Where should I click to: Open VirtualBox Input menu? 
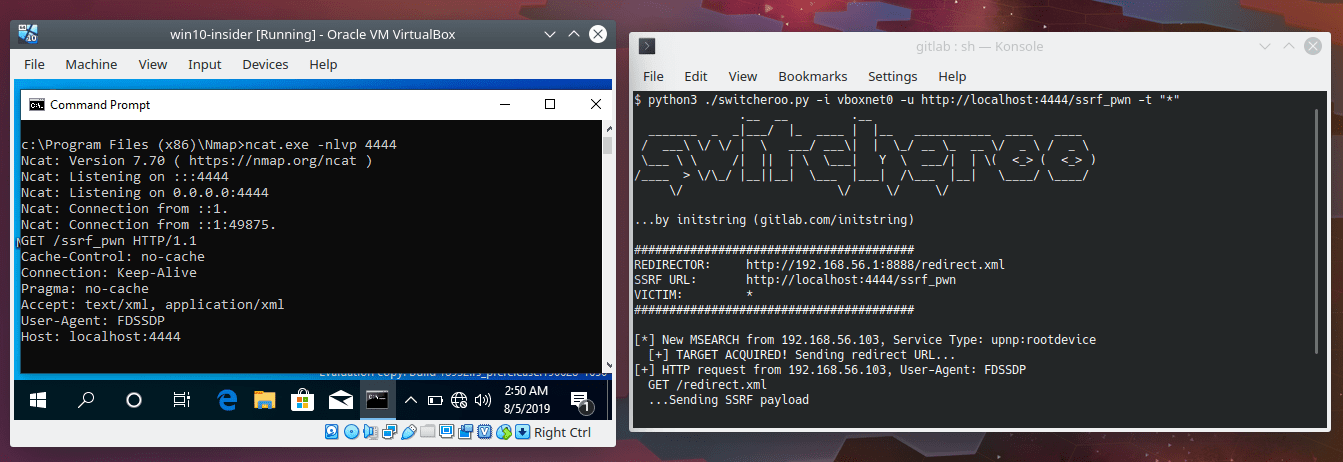(x=205, y=64)
